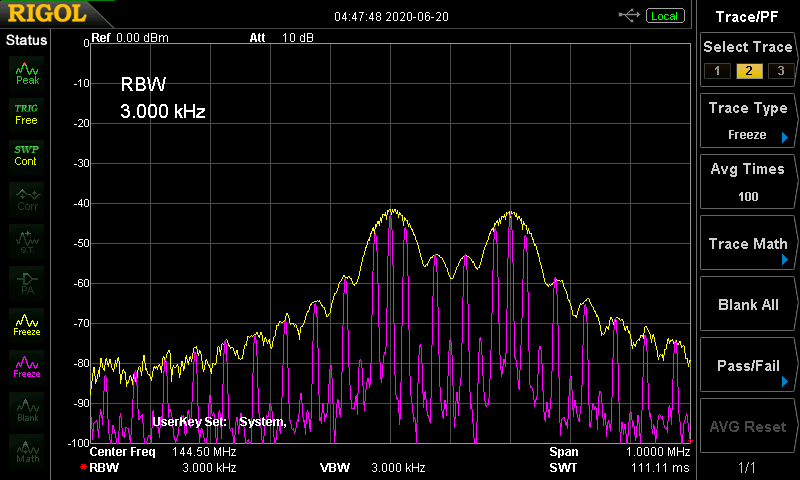Screen dimensions: 800x480
Task: Click the magenta Freeze trace icon
Action: pyautogui.click(x=27, y=367)
